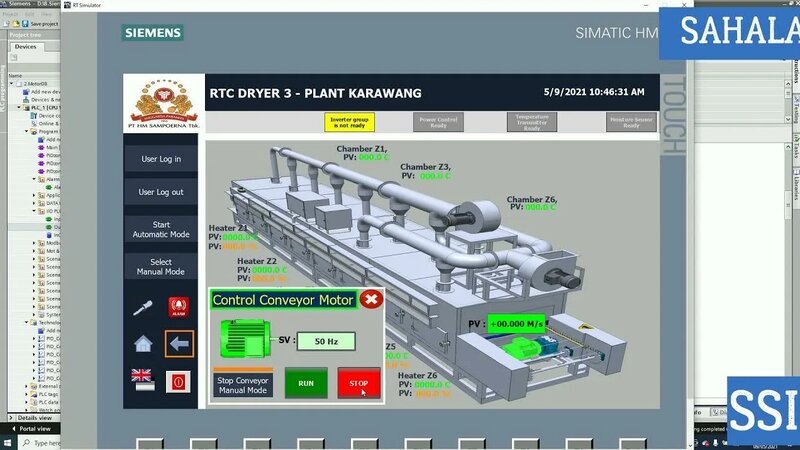The width and height of the screenshot is (800, 450).
Task: Click the Siemens logo
Action: click(153, 33)
